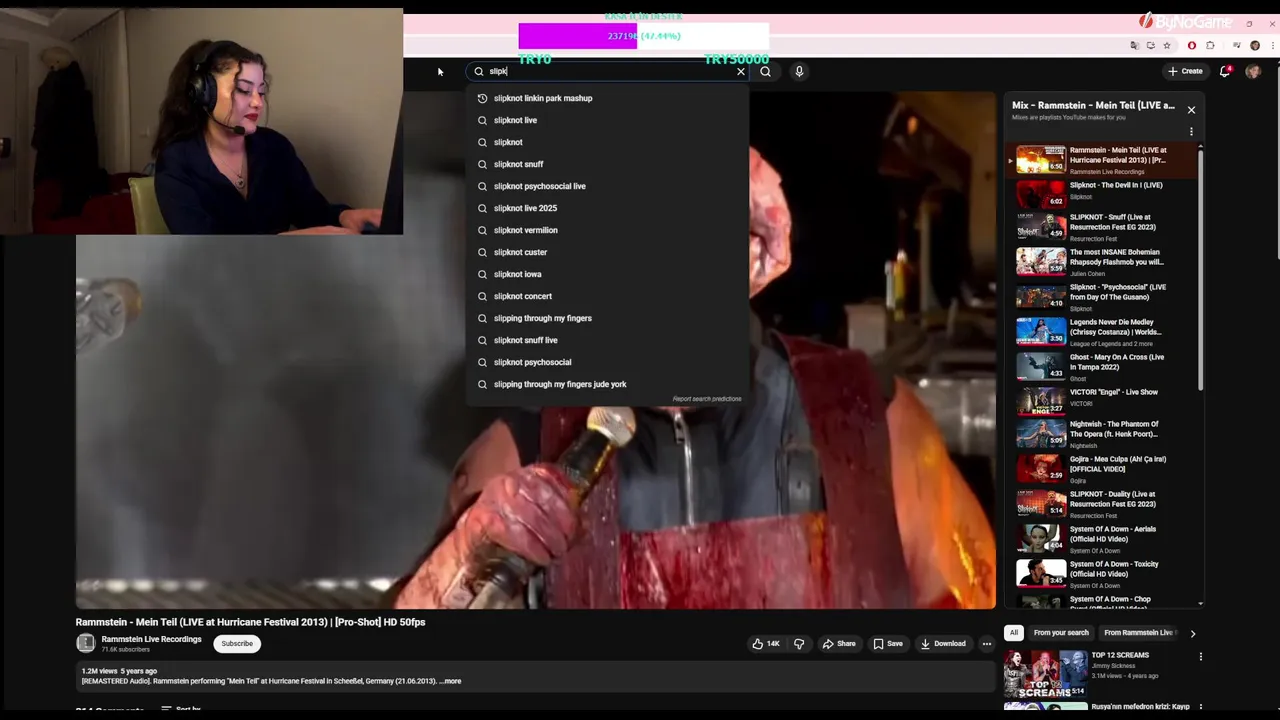Screen dimensions: 1280x720
Task: Open the Rammstein Live Recordings channel avatar
Action: pyautogui.click(x=86, y=643)
